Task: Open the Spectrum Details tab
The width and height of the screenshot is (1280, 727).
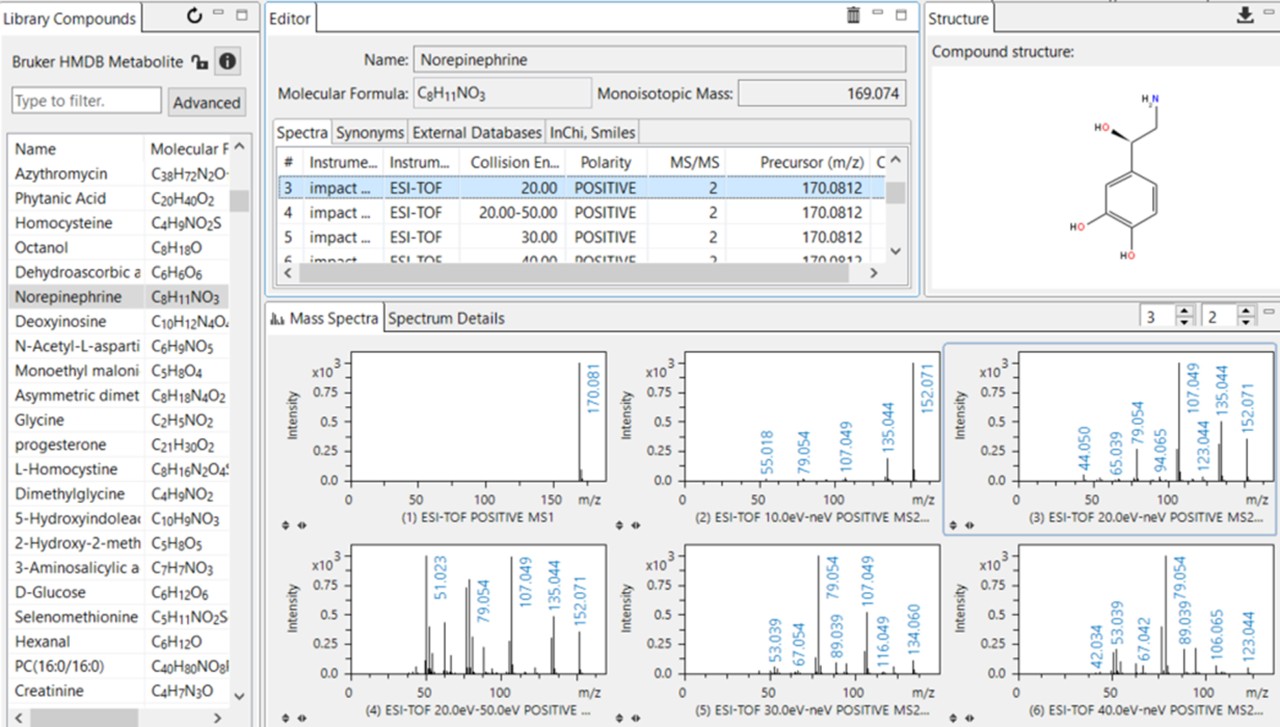Action: [x=448, y=318]
